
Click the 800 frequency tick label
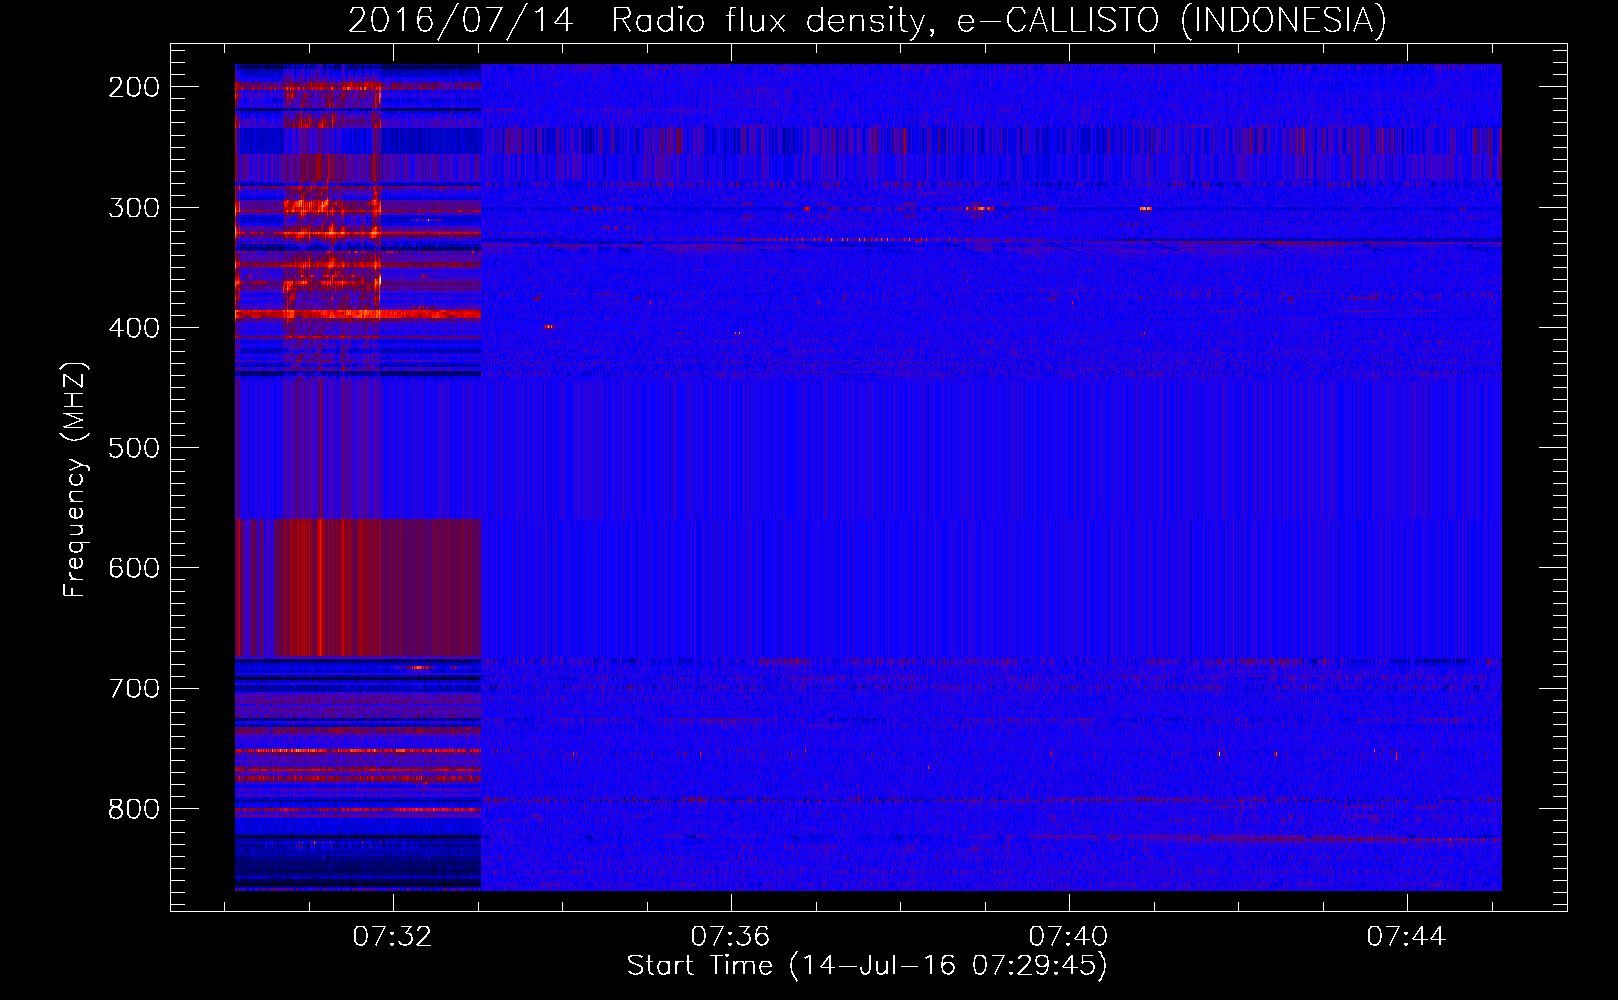[134, 808]
